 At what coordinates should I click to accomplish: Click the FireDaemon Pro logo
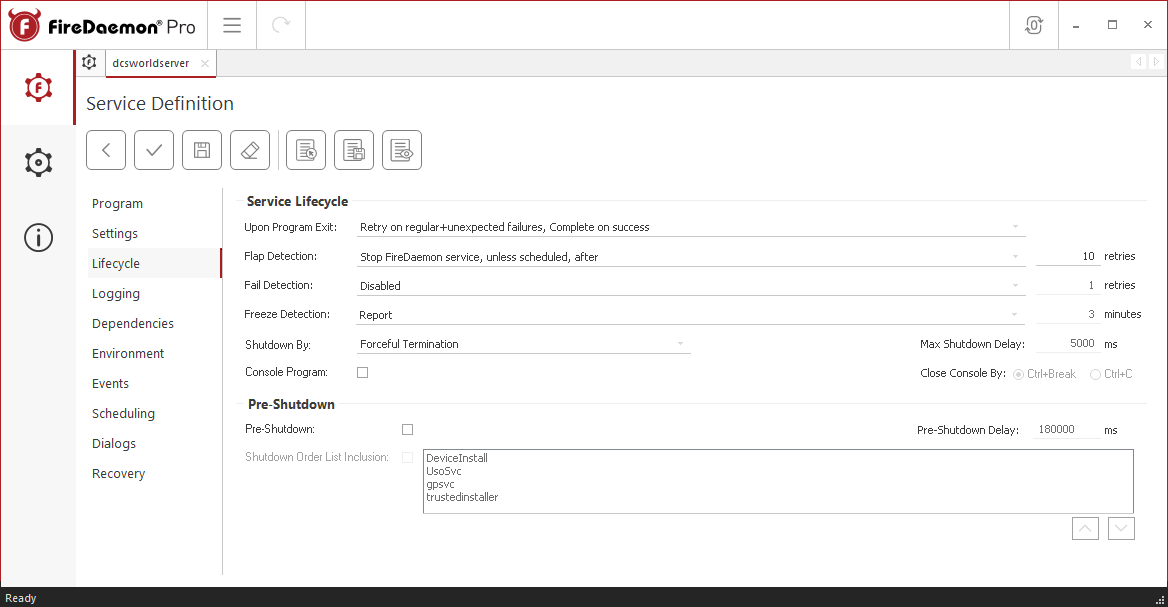(x=102, y=26)
